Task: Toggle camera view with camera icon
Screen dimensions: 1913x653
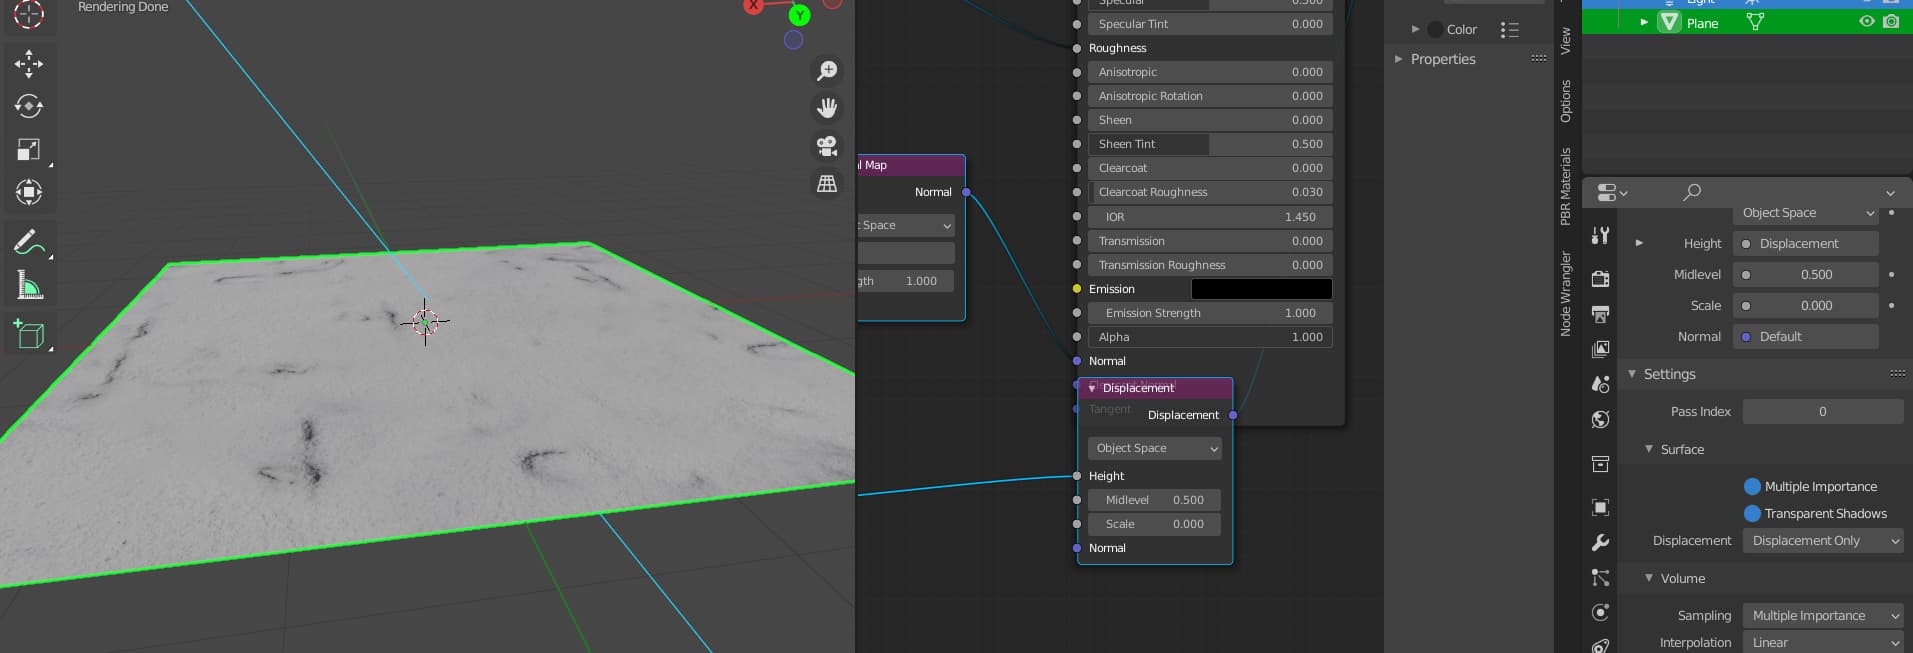Action: point(827,146)
